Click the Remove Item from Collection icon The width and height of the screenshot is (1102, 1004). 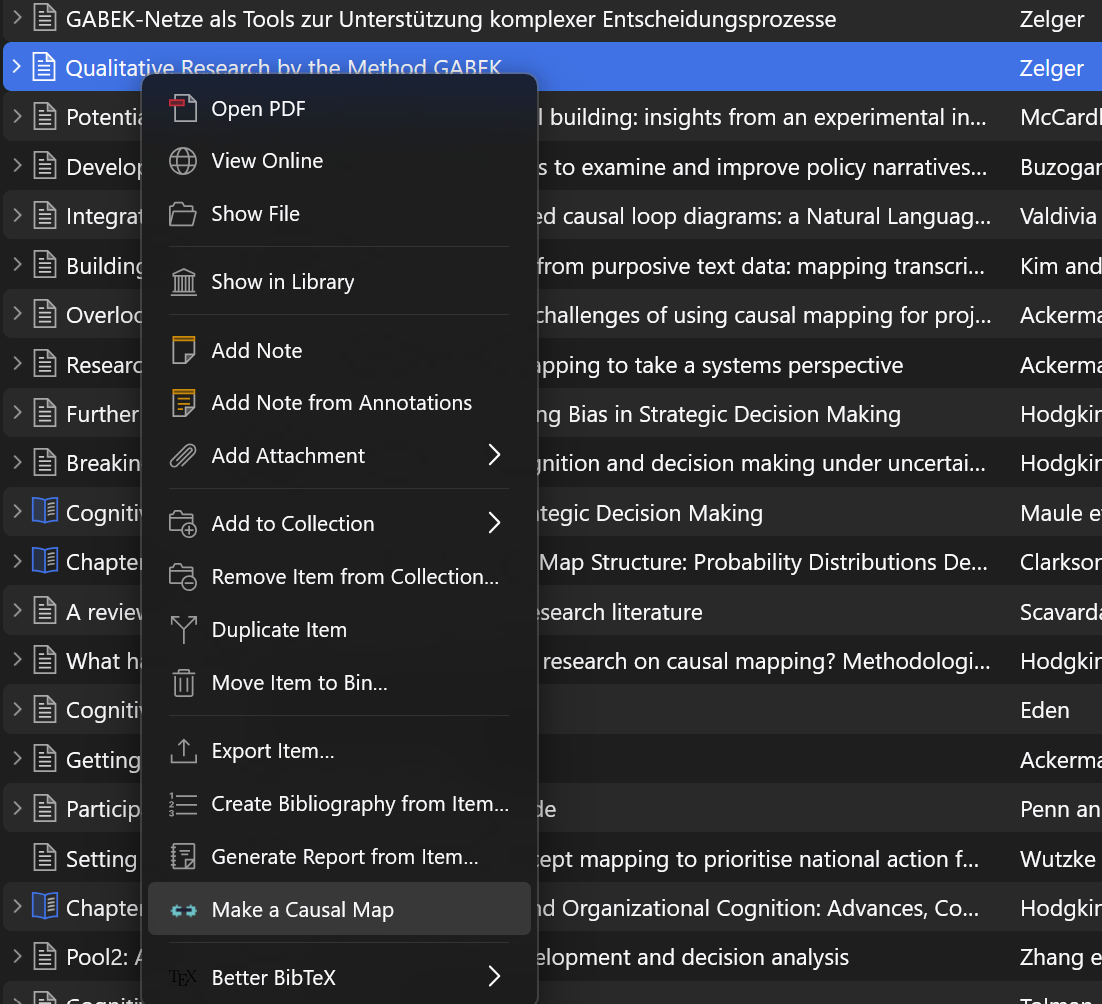tap(183, 577)
